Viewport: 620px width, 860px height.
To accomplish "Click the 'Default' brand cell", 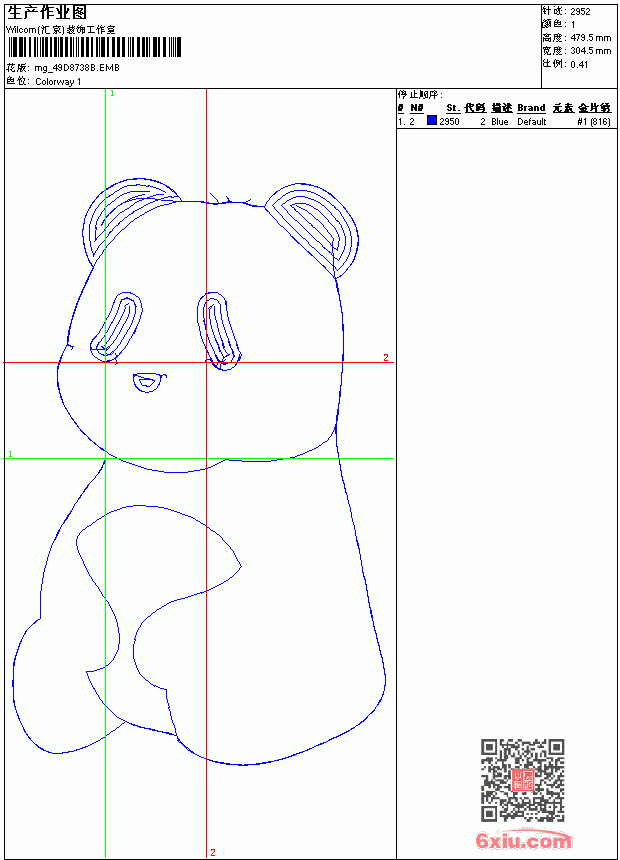I will point(532,122).
